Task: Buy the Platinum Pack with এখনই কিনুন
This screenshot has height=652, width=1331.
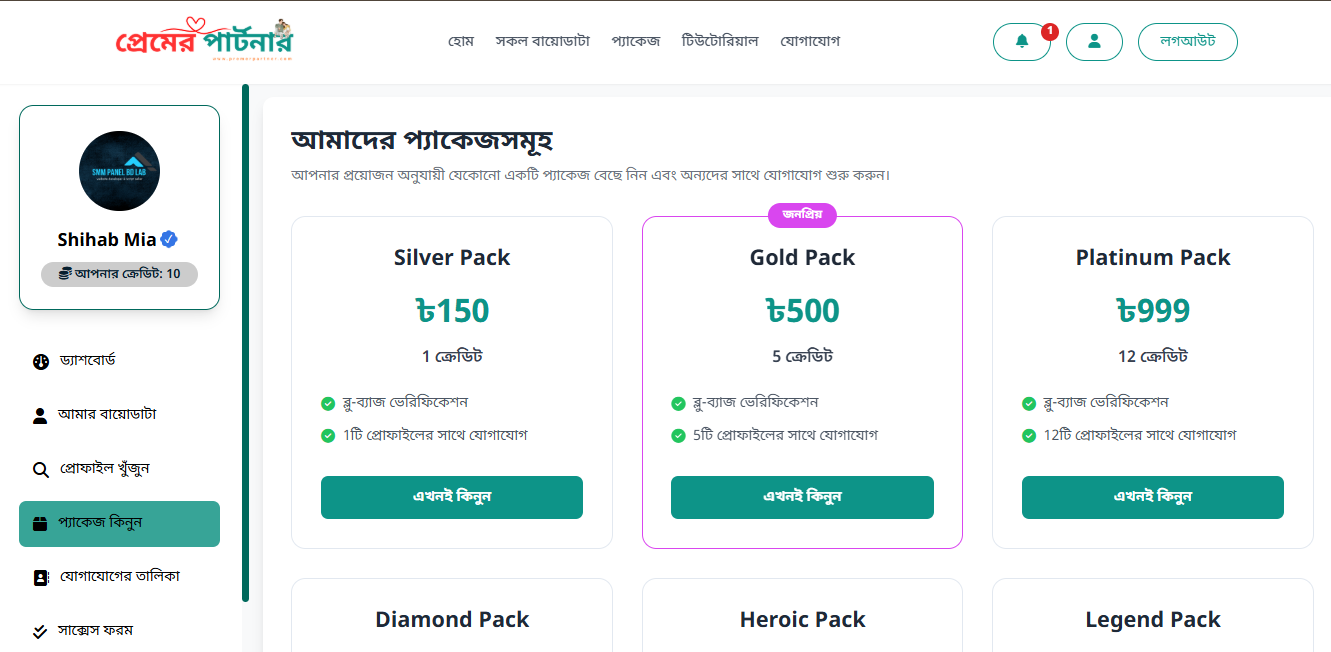Action: tap(1153, 497)
